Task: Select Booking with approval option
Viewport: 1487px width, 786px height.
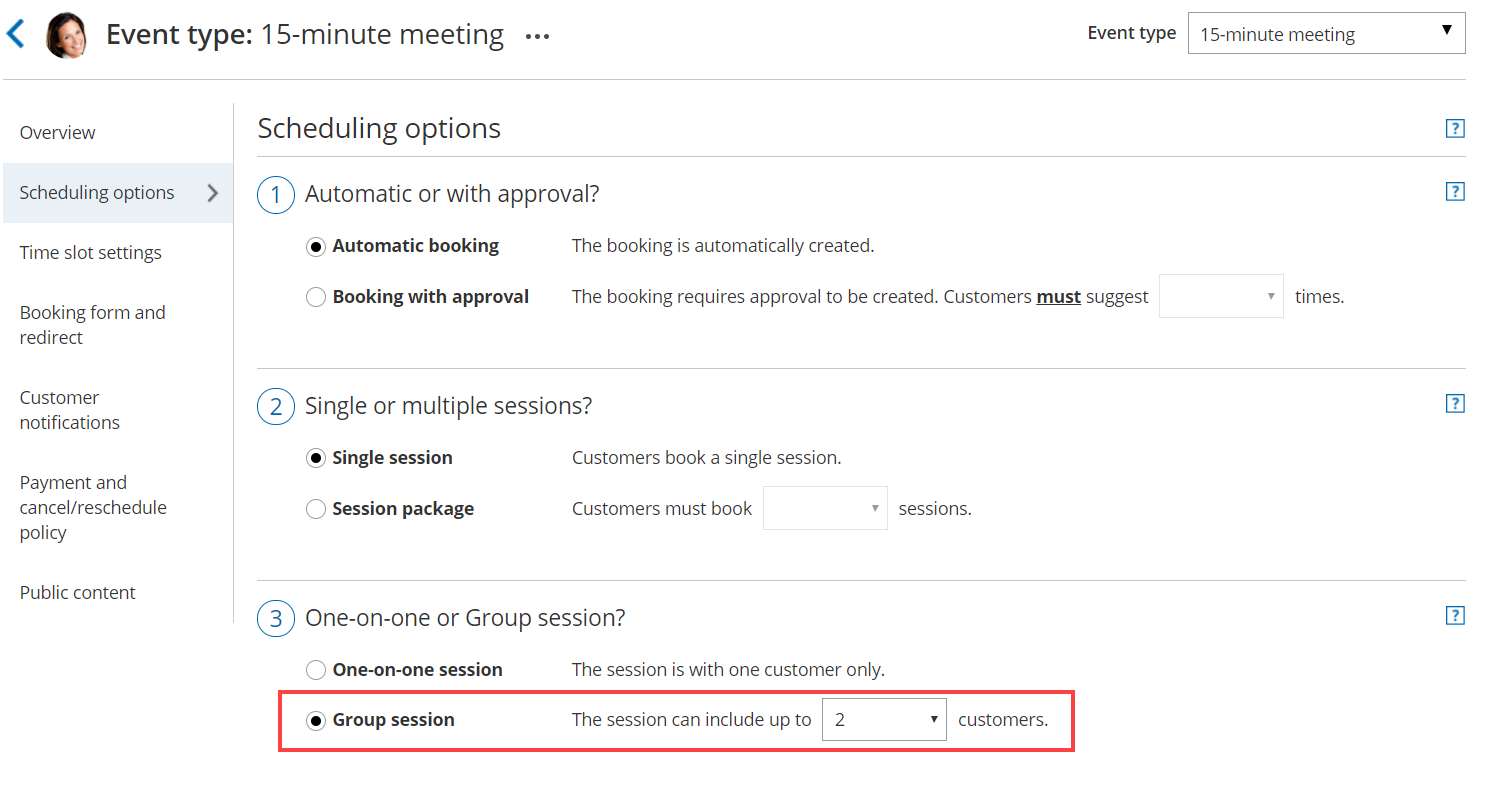Action: (316, 297)
